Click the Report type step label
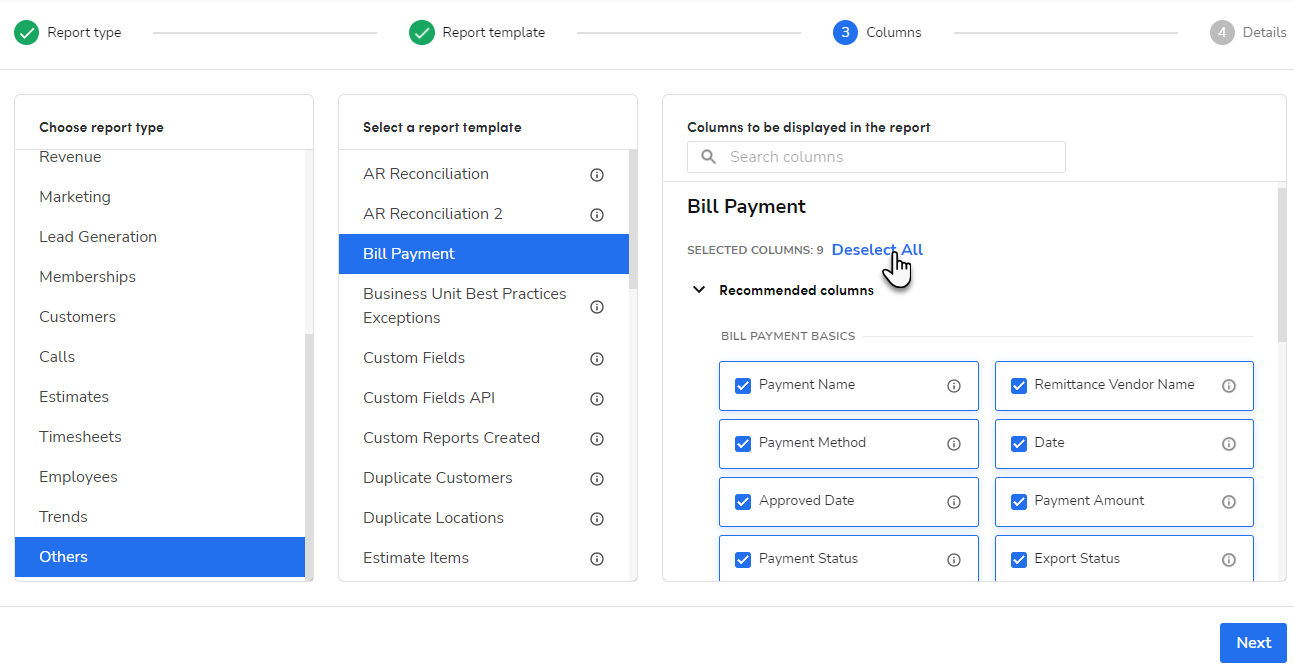Screen dimensions: 1294x669 pos(84,33)
